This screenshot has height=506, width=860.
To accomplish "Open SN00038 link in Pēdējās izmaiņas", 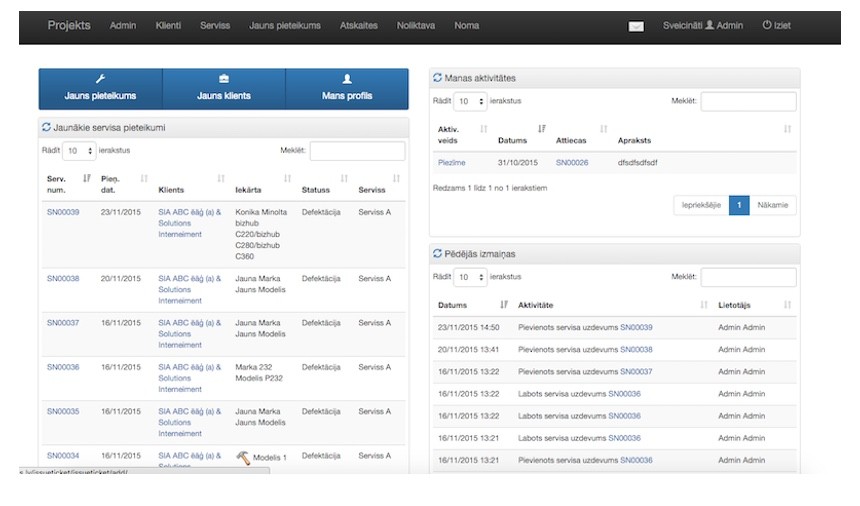I will pos(636,349).
